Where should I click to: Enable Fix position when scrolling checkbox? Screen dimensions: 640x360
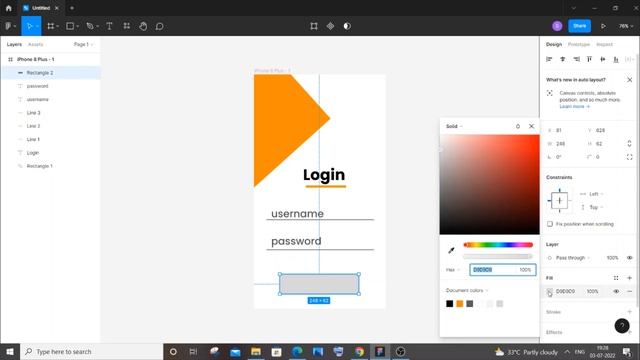click(550, 224)
